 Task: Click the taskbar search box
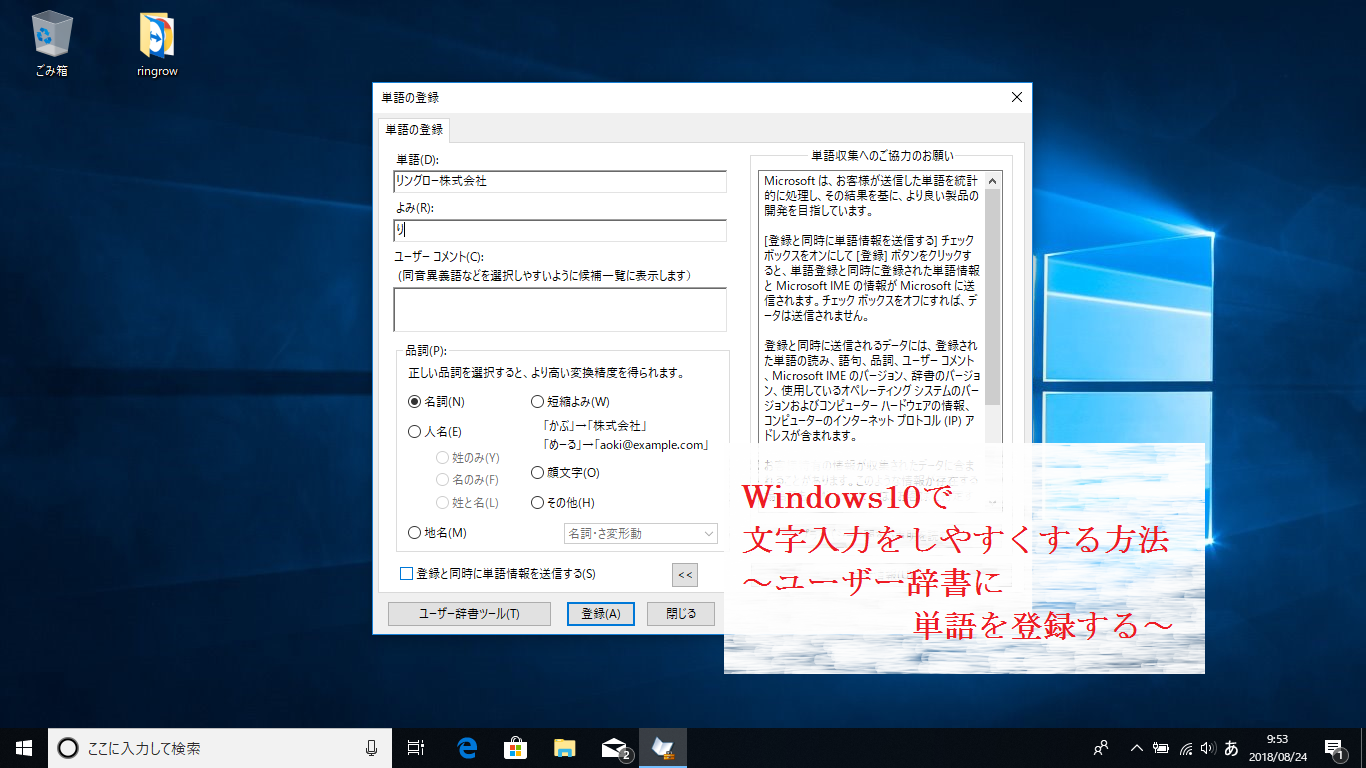pyautogui.click(x=219, y=747)
